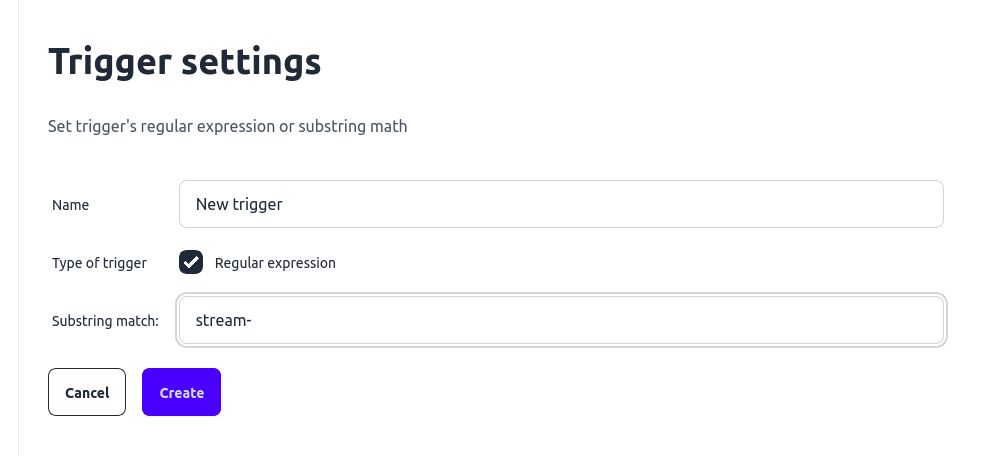Uncheck the Regular expression checkbox
This screenshot has width=992, height=456.
point(191,262)
